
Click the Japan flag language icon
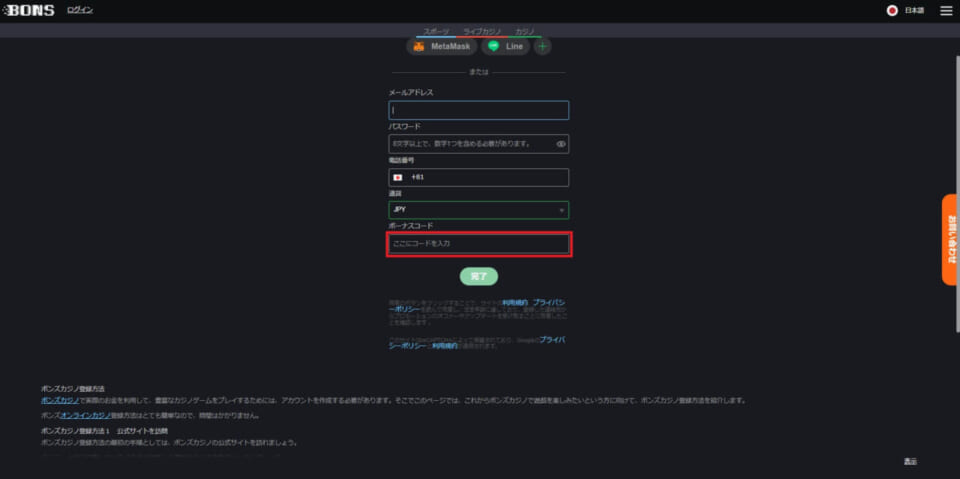coord(892,11)
